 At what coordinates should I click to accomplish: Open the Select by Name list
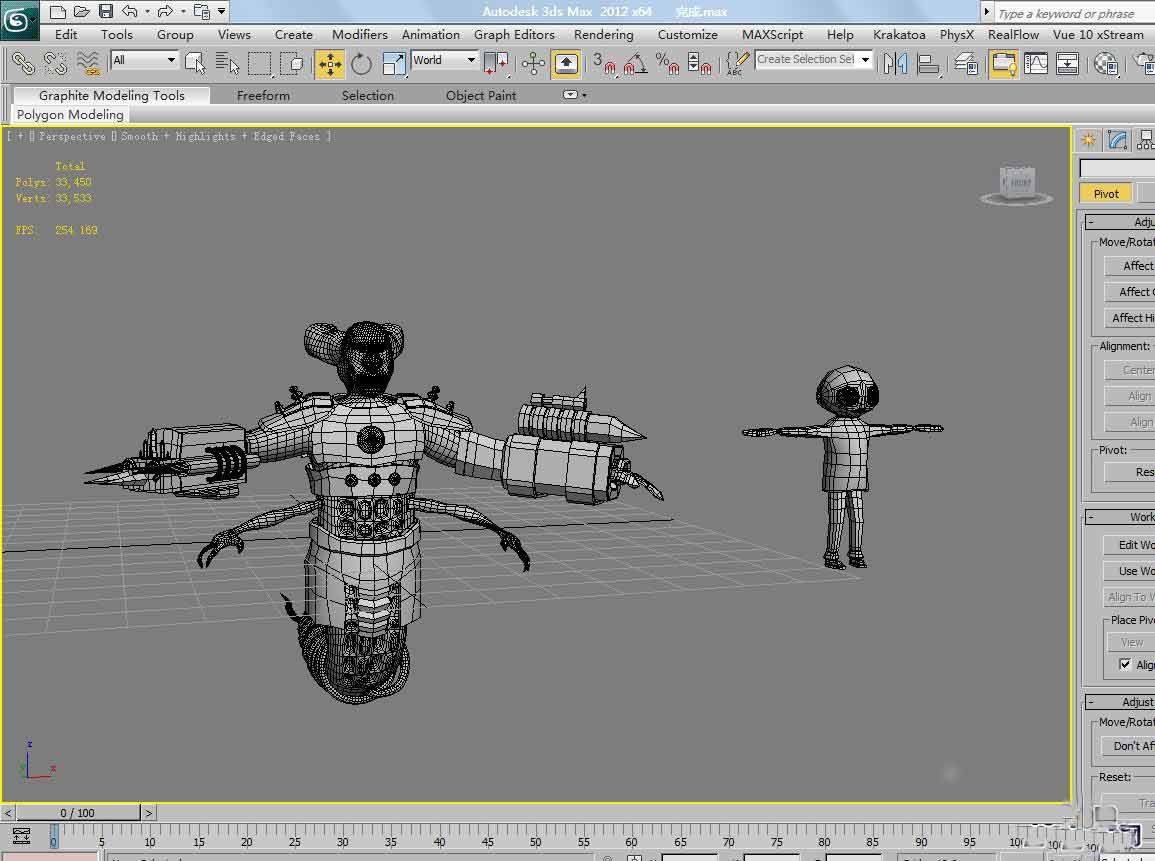pyautogui.click(x=227, y=64)
